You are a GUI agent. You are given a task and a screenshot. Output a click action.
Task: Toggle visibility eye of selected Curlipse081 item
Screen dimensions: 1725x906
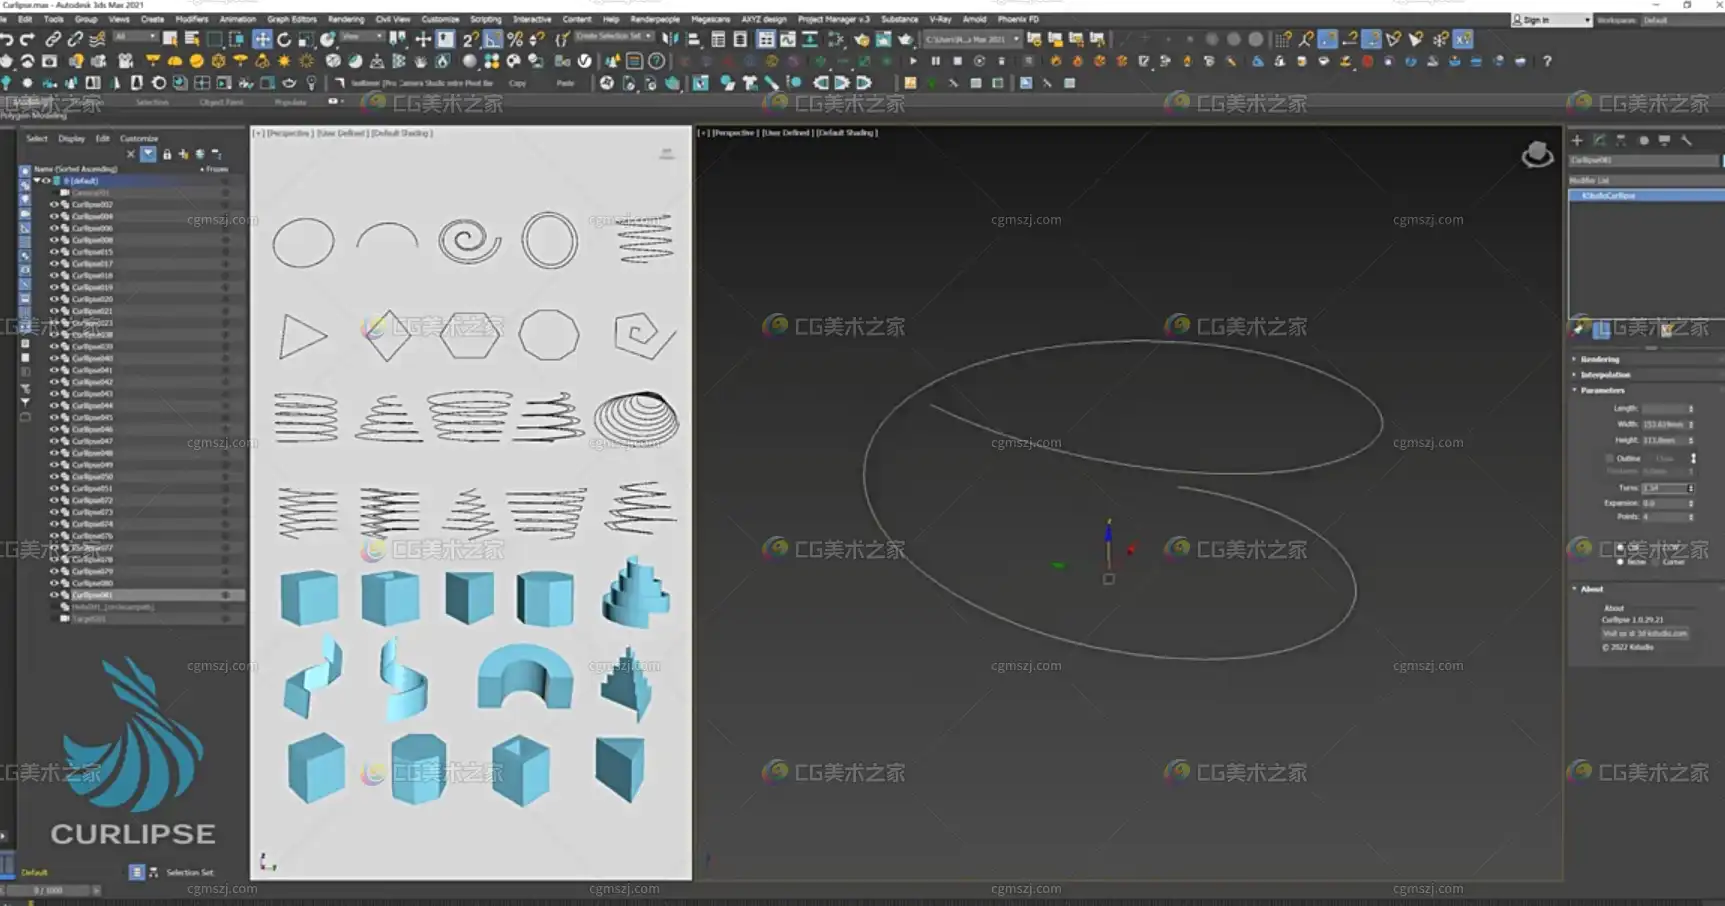click(x=54, y=595)
